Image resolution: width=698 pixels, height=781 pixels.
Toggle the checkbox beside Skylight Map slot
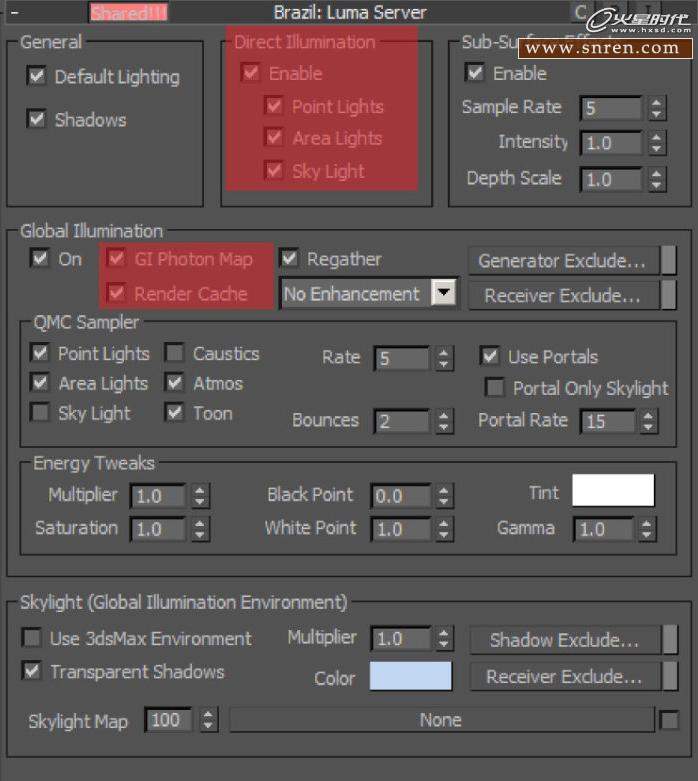coord(669,720)
